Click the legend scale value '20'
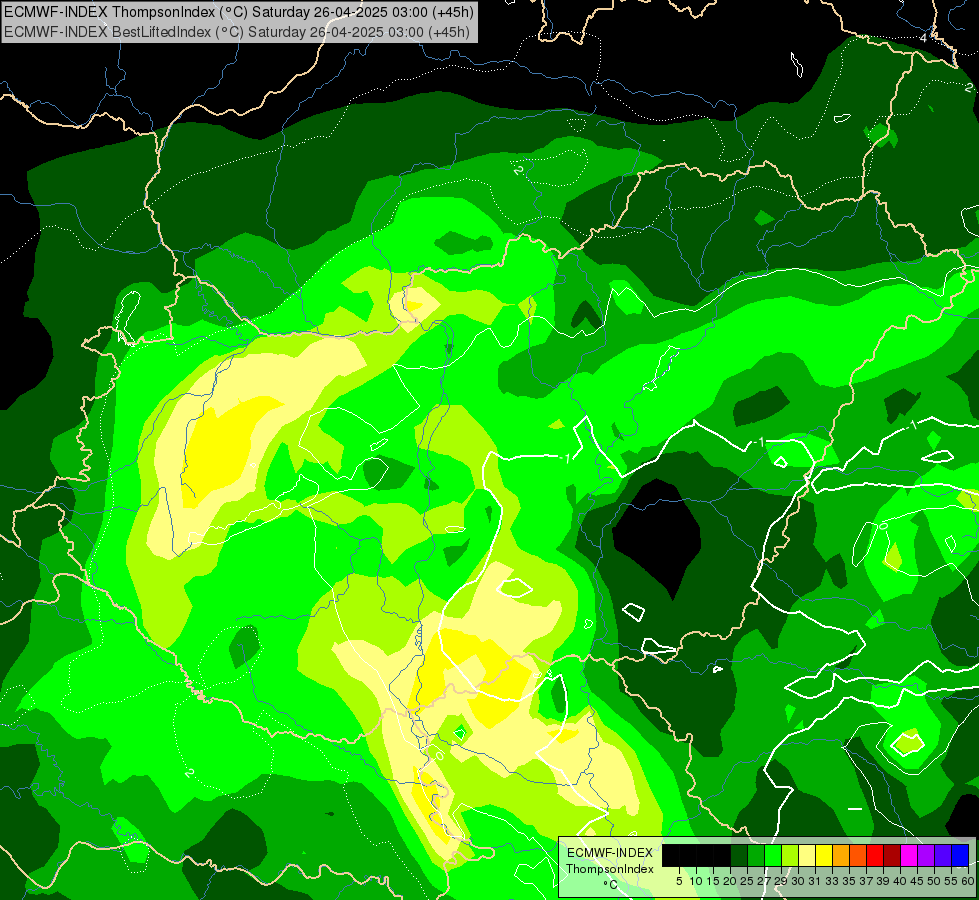Viewport: 979px width, 900px height. pyautogui.click(x=730, y=881)
